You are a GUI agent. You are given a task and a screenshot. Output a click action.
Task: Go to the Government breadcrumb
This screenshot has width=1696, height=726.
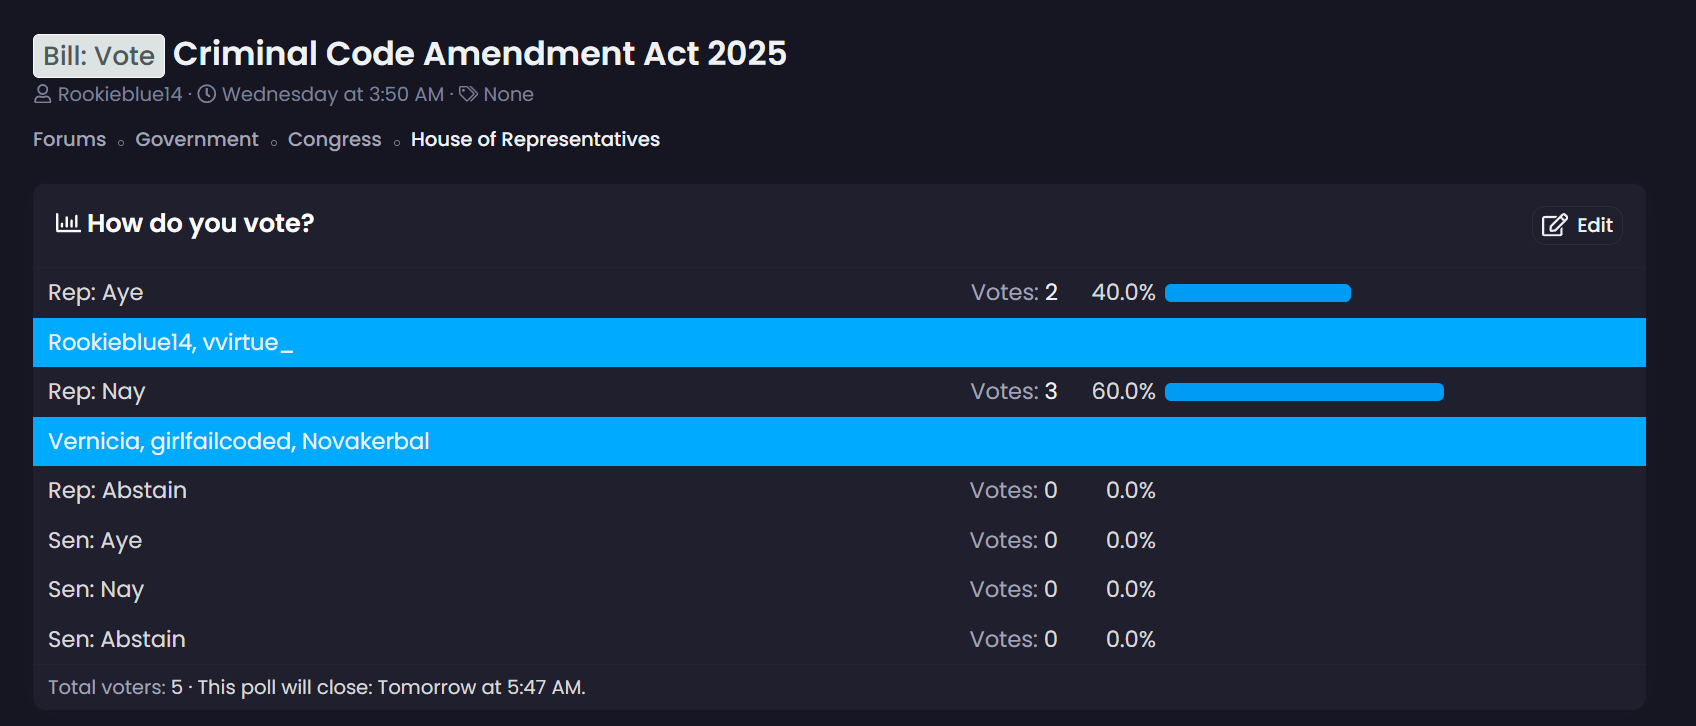[197, 139]
